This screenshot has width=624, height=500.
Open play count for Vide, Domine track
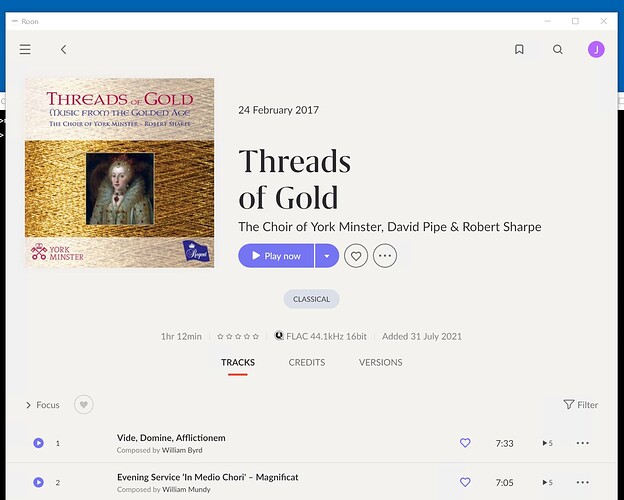pyautogui.click(x=548, y=443)
